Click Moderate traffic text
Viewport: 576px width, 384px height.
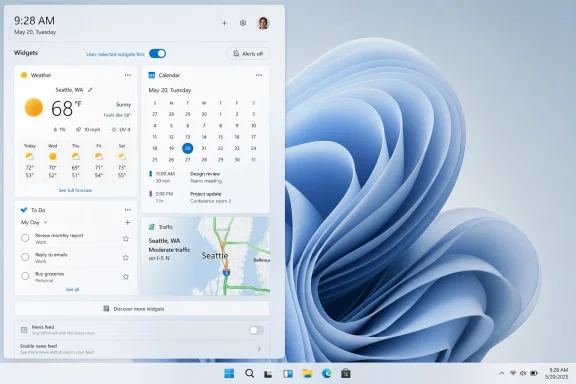click(169, 250)
